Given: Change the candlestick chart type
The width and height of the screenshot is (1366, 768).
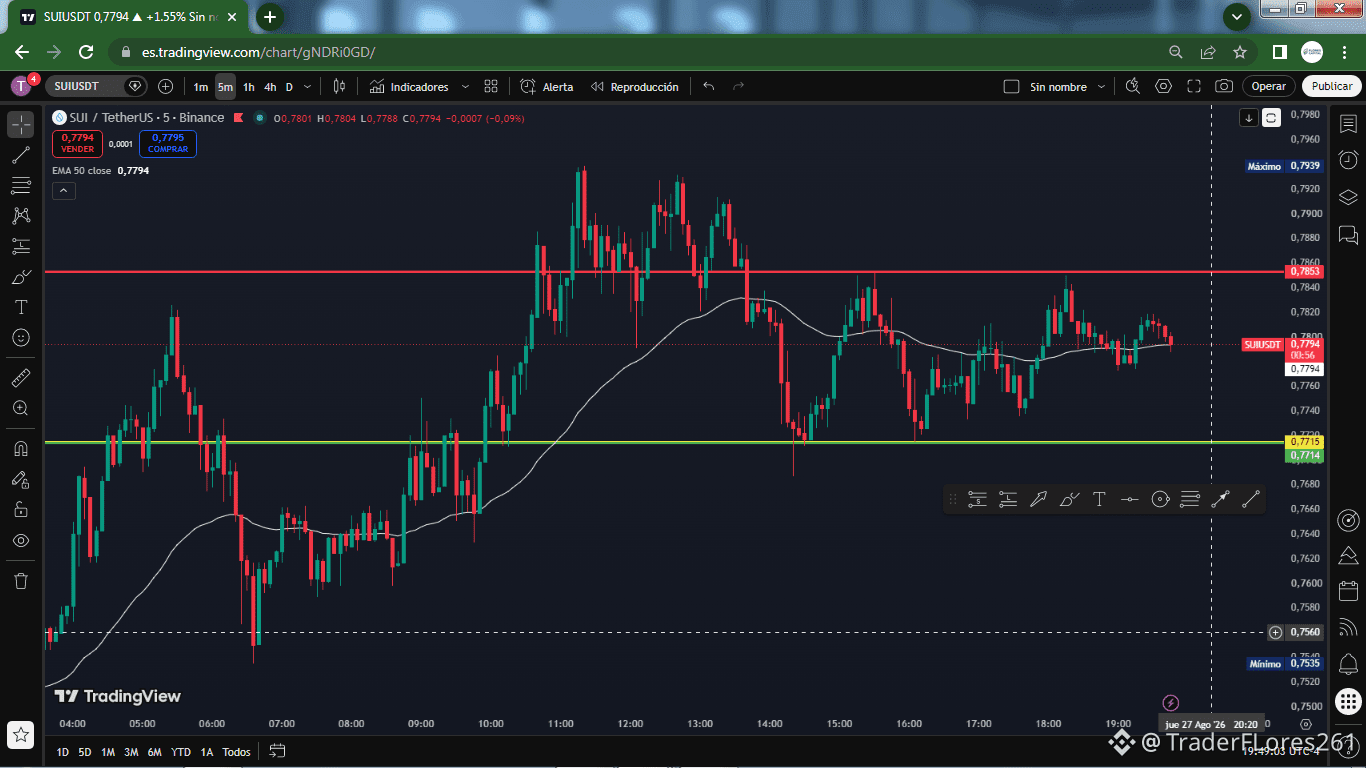Looking at the screenshot, I should point(339,87).
